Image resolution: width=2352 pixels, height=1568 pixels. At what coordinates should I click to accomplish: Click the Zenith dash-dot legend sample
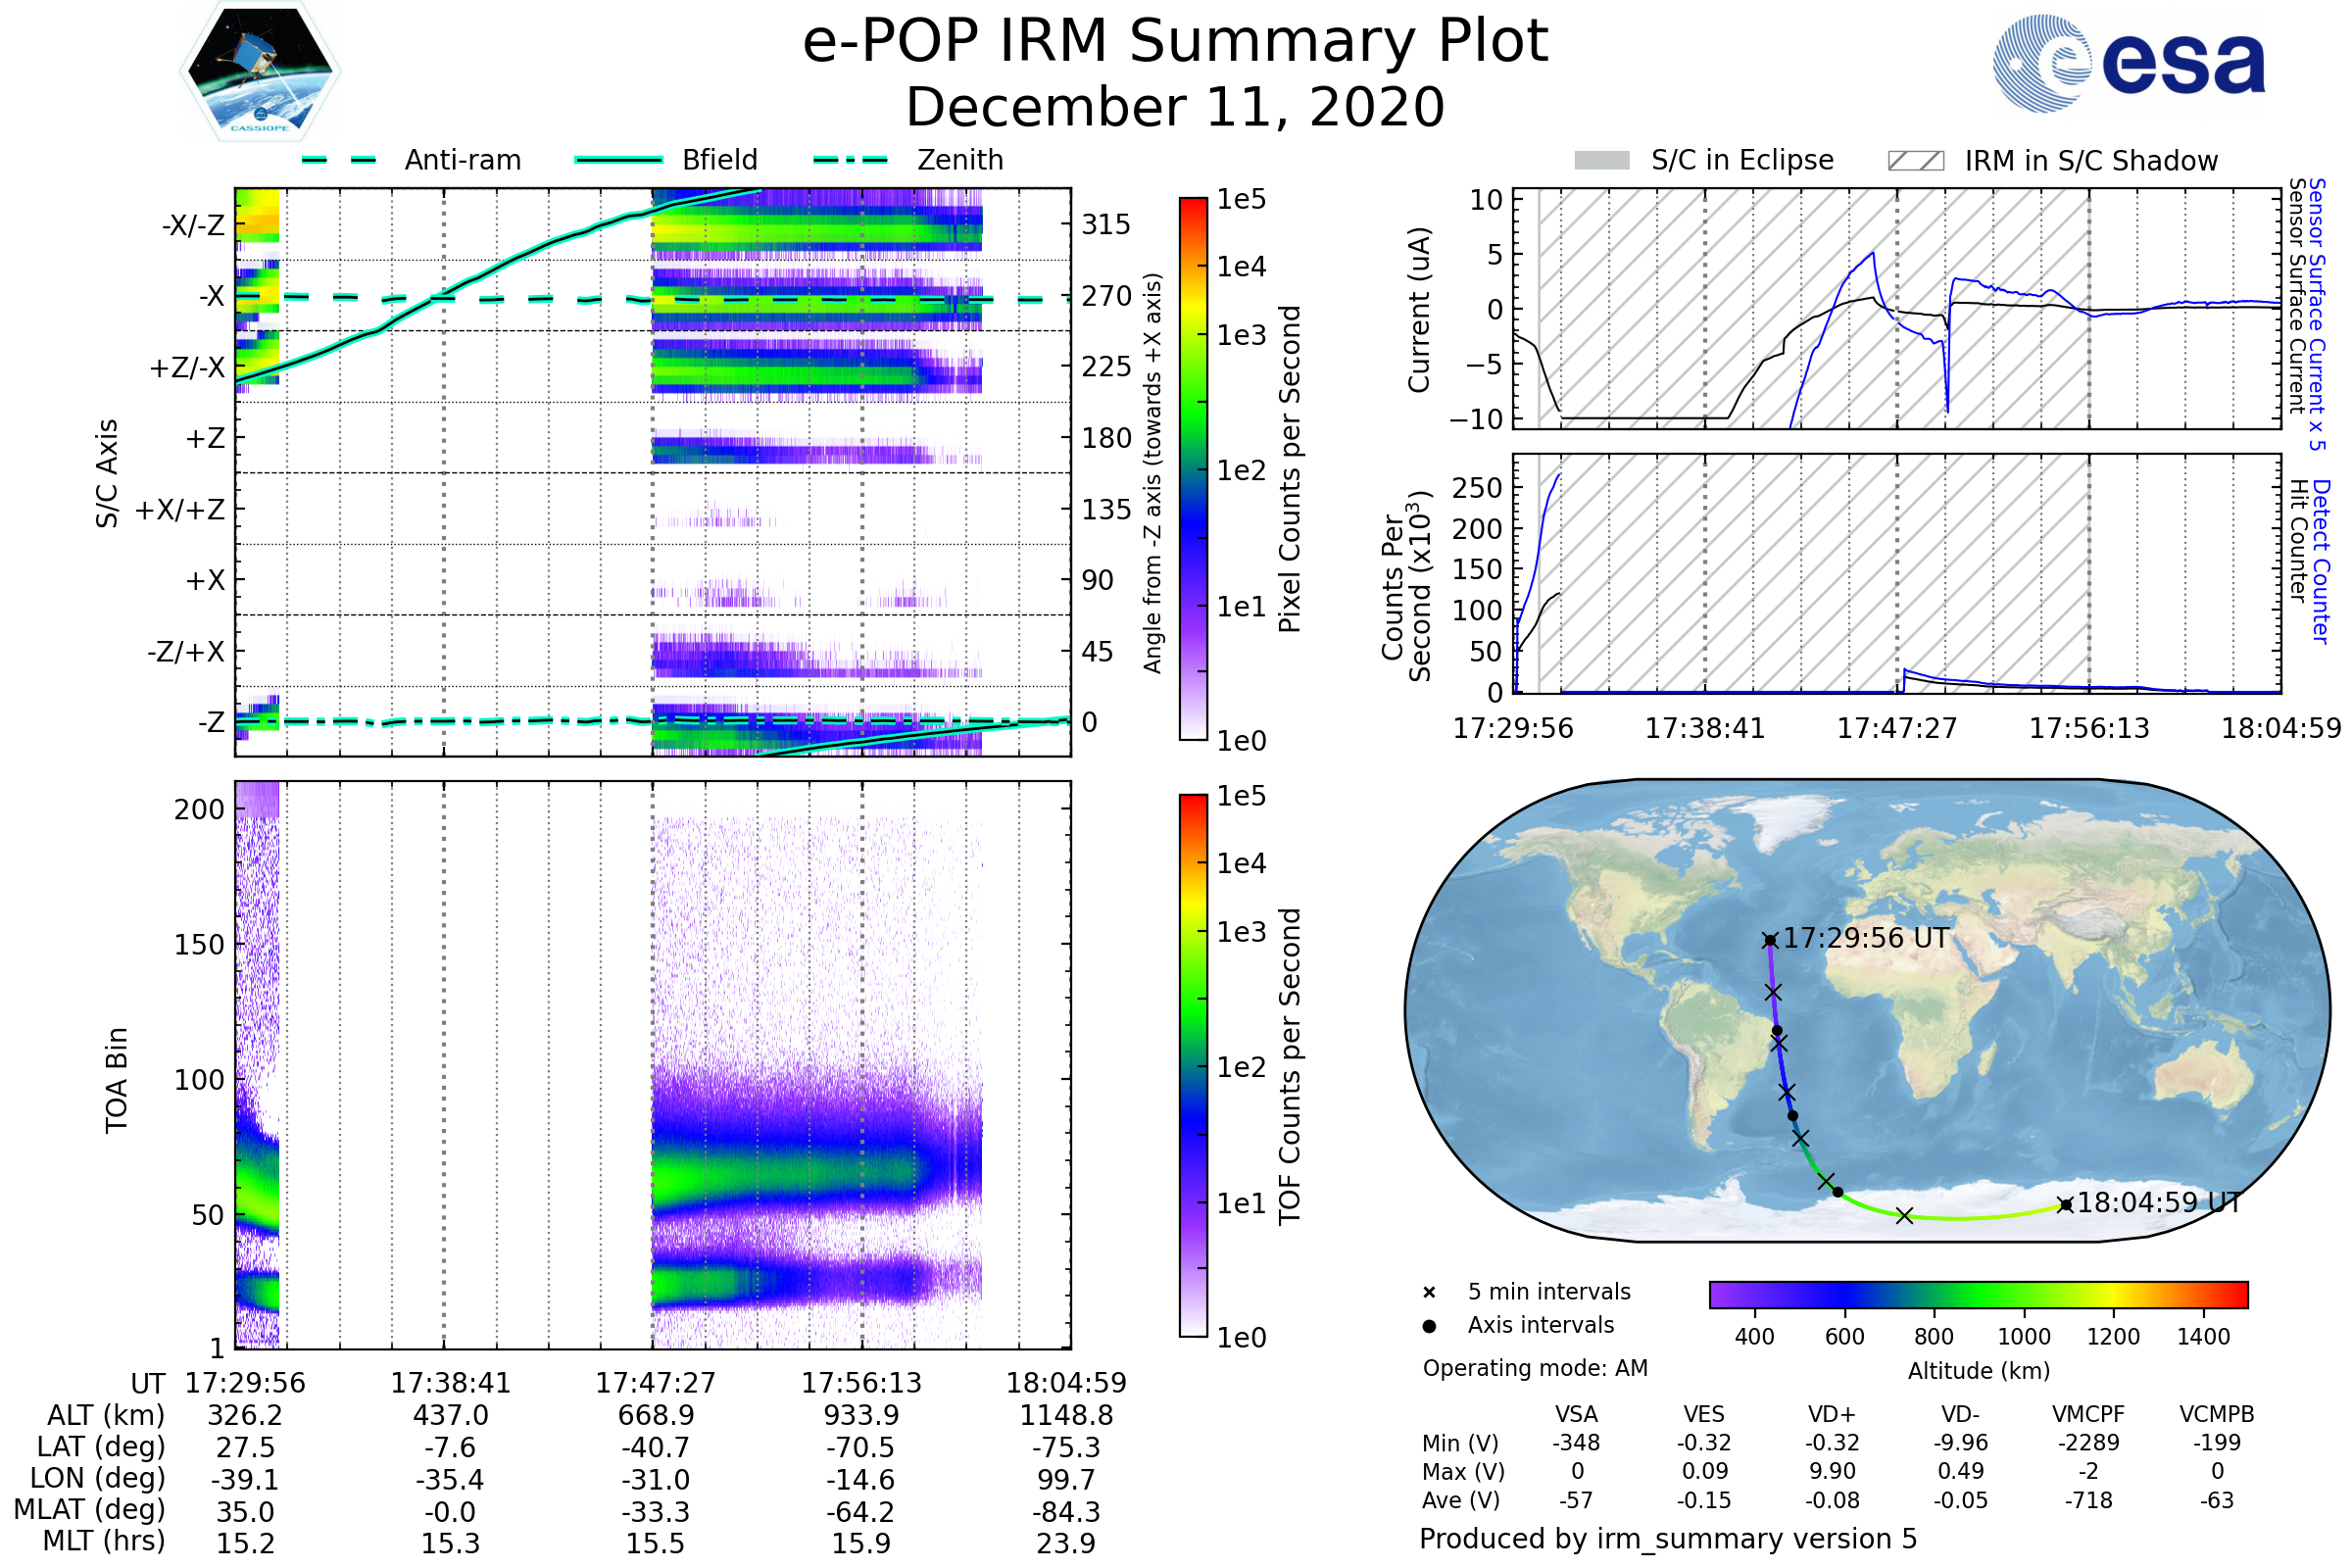pyautogui.click(x=851, y=160)
